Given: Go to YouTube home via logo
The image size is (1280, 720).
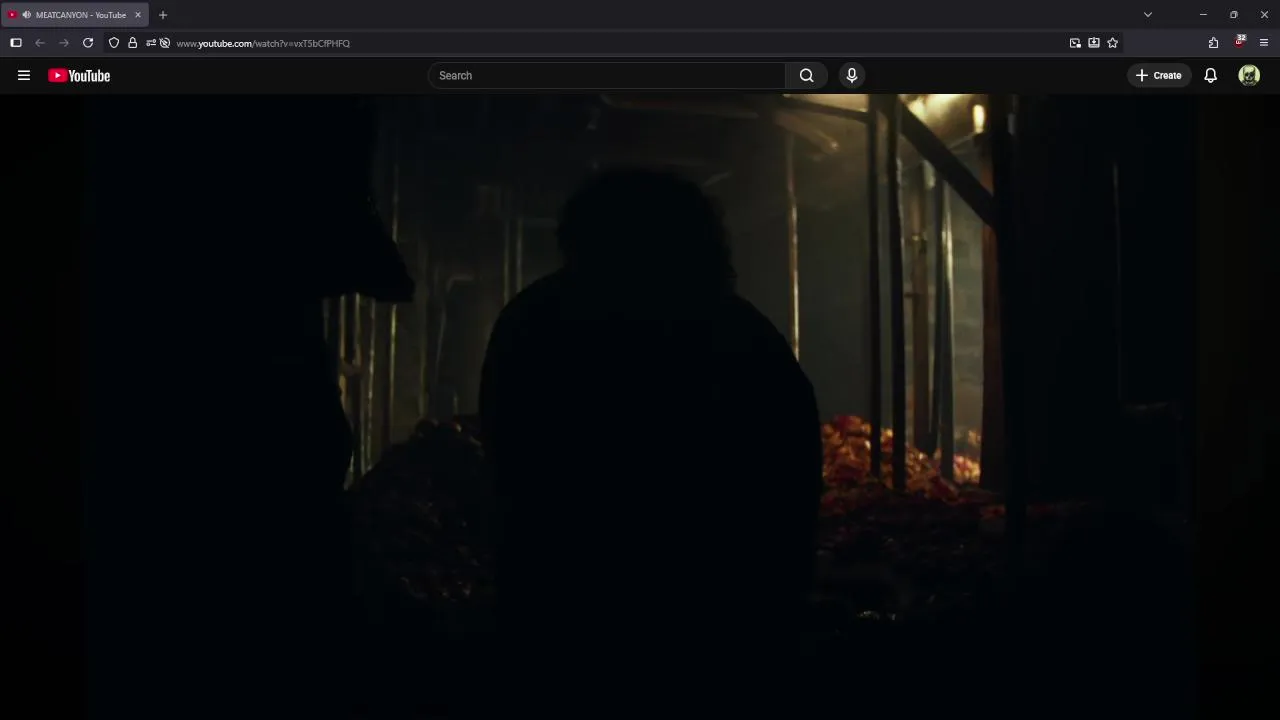Looking at the screenshot, I should point(79,76).
